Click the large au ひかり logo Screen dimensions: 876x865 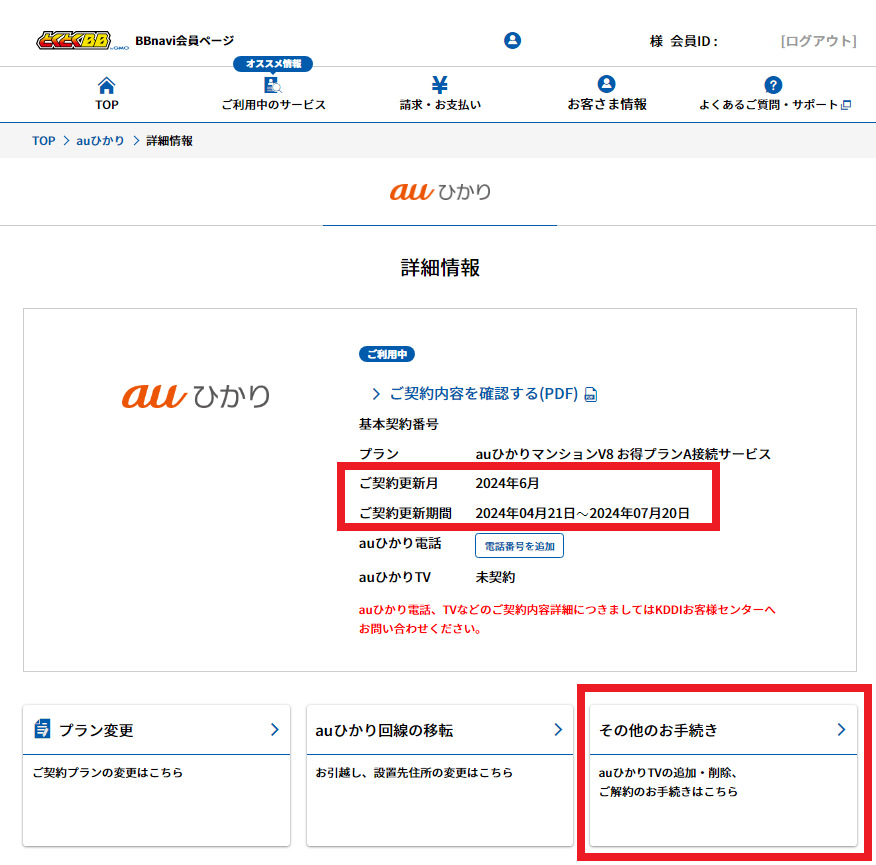(196, 396)
